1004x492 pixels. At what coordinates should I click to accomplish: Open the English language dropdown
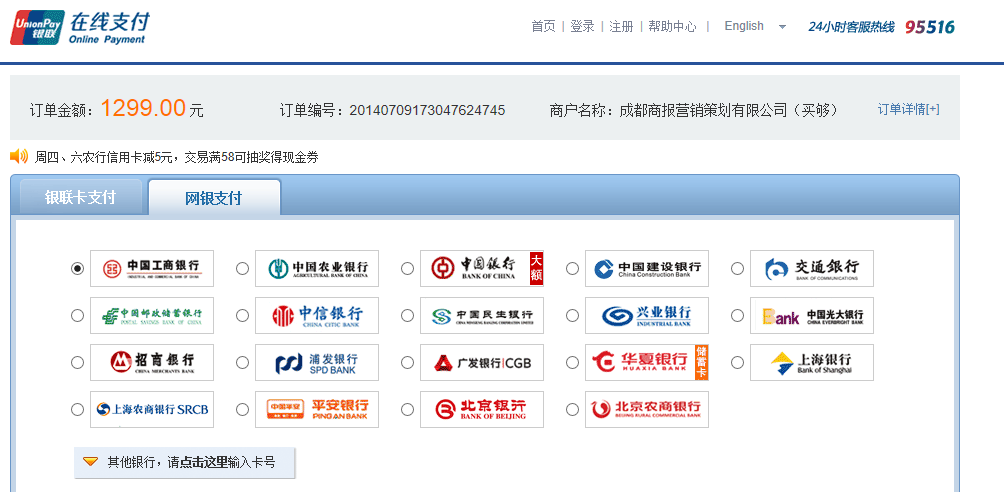(x=755, y=26)
